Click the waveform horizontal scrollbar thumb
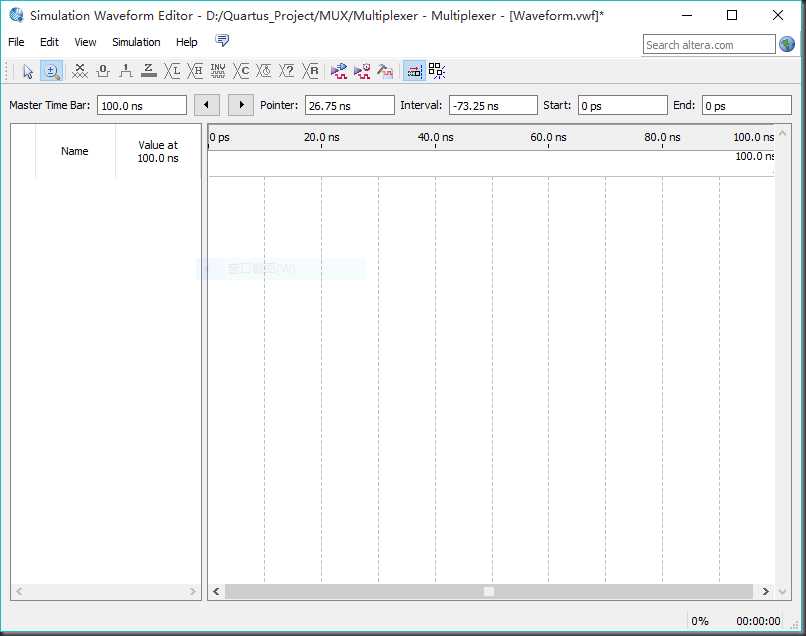Screen dimensions: 806x636 click(489, 591)
